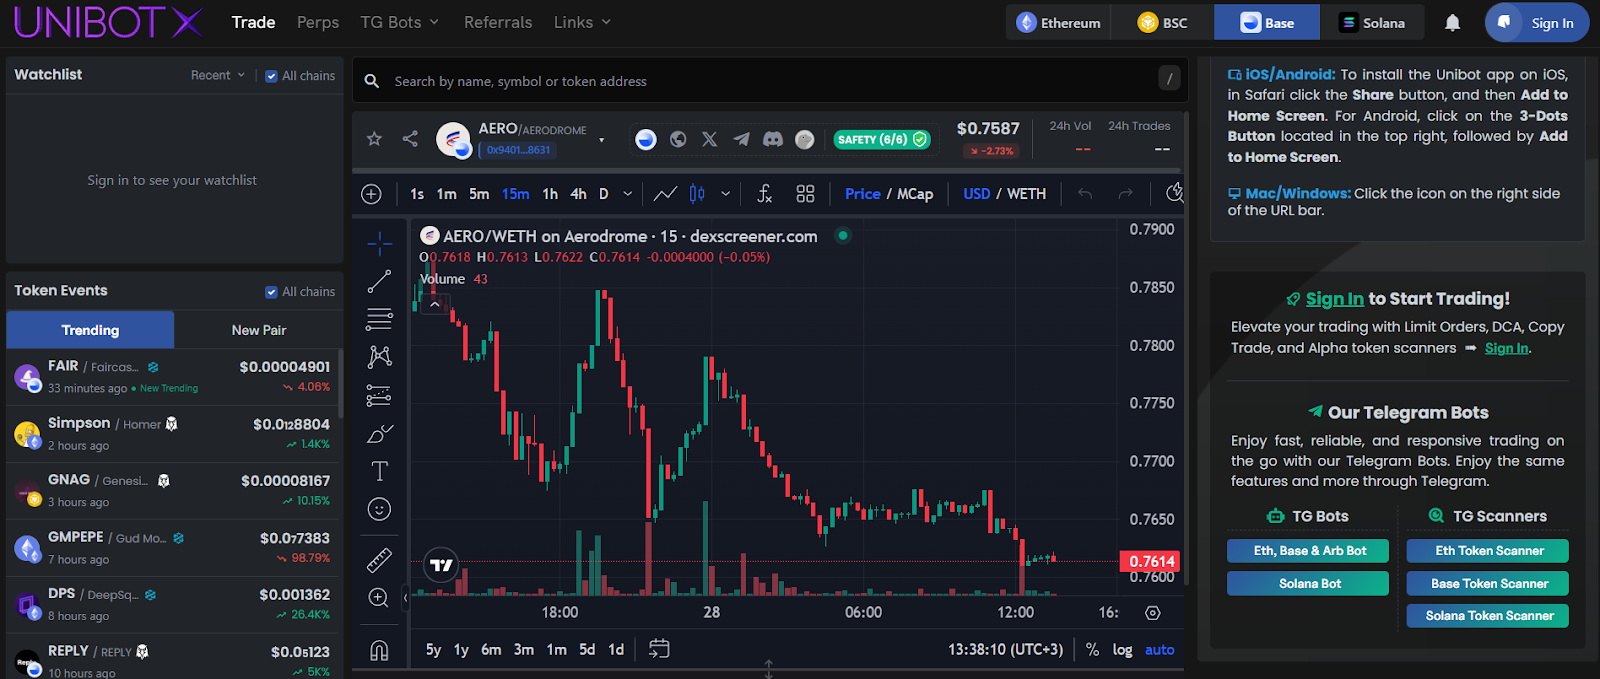
Task: Click the token search input field
Action: point(770,81)
